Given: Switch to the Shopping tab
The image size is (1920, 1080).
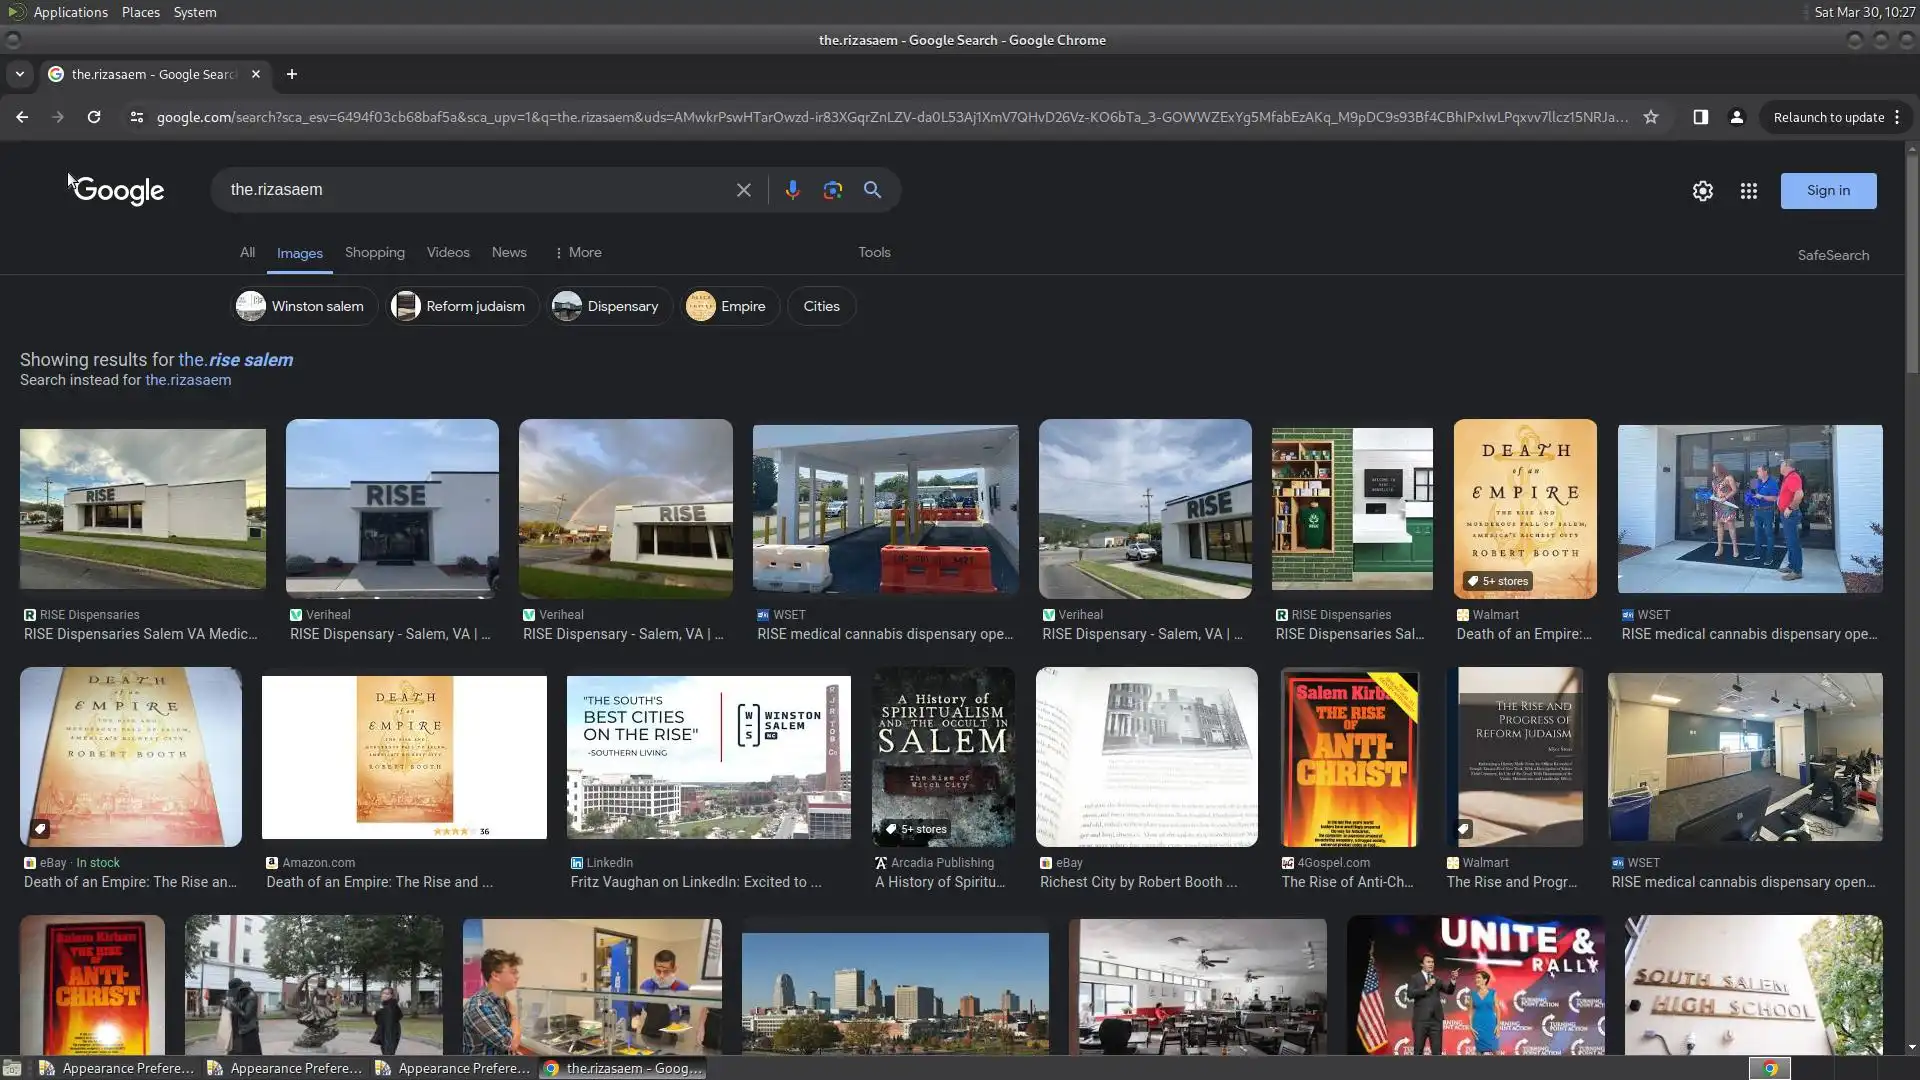Looking at the screenshot, I should pyautogui.click(x=374, y=253).
